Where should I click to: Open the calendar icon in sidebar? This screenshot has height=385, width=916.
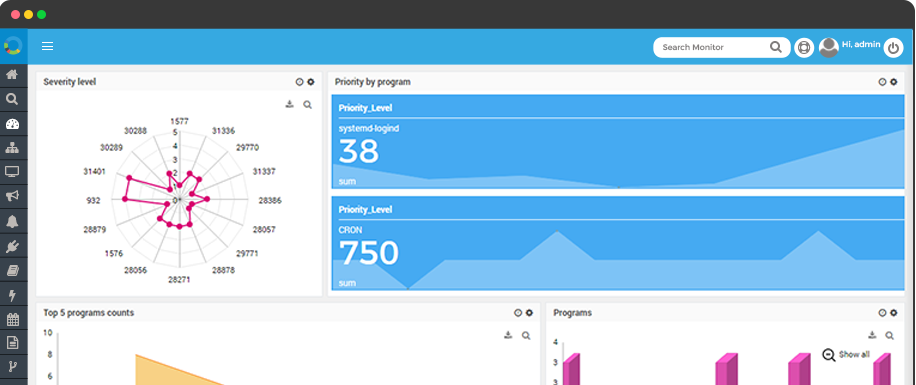(12, 320)
